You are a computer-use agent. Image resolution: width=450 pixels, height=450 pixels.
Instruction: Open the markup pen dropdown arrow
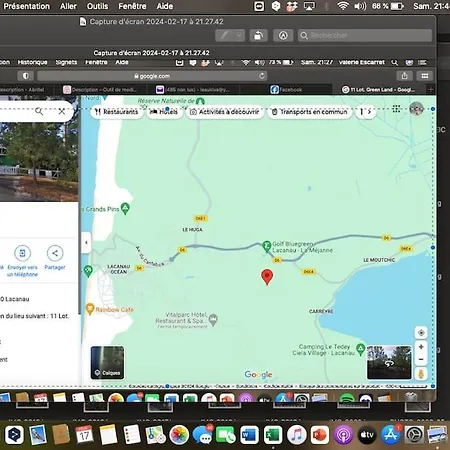coord(239,35)
